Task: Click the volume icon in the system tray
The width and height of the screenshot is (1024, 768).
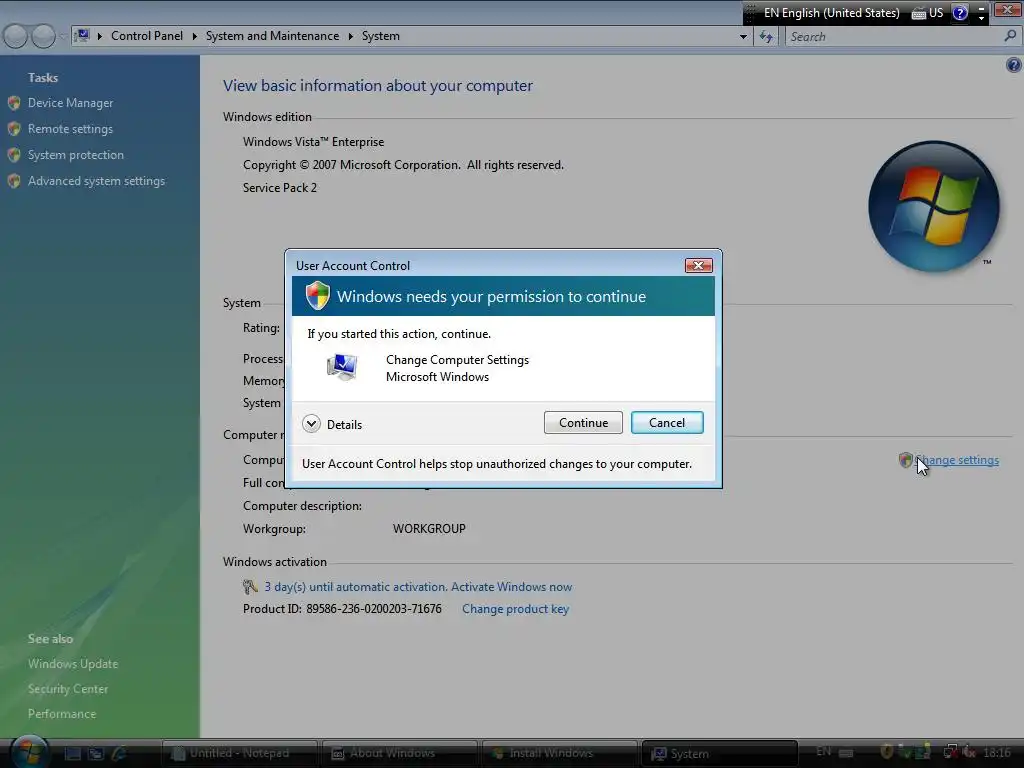Action: [969, 753]
